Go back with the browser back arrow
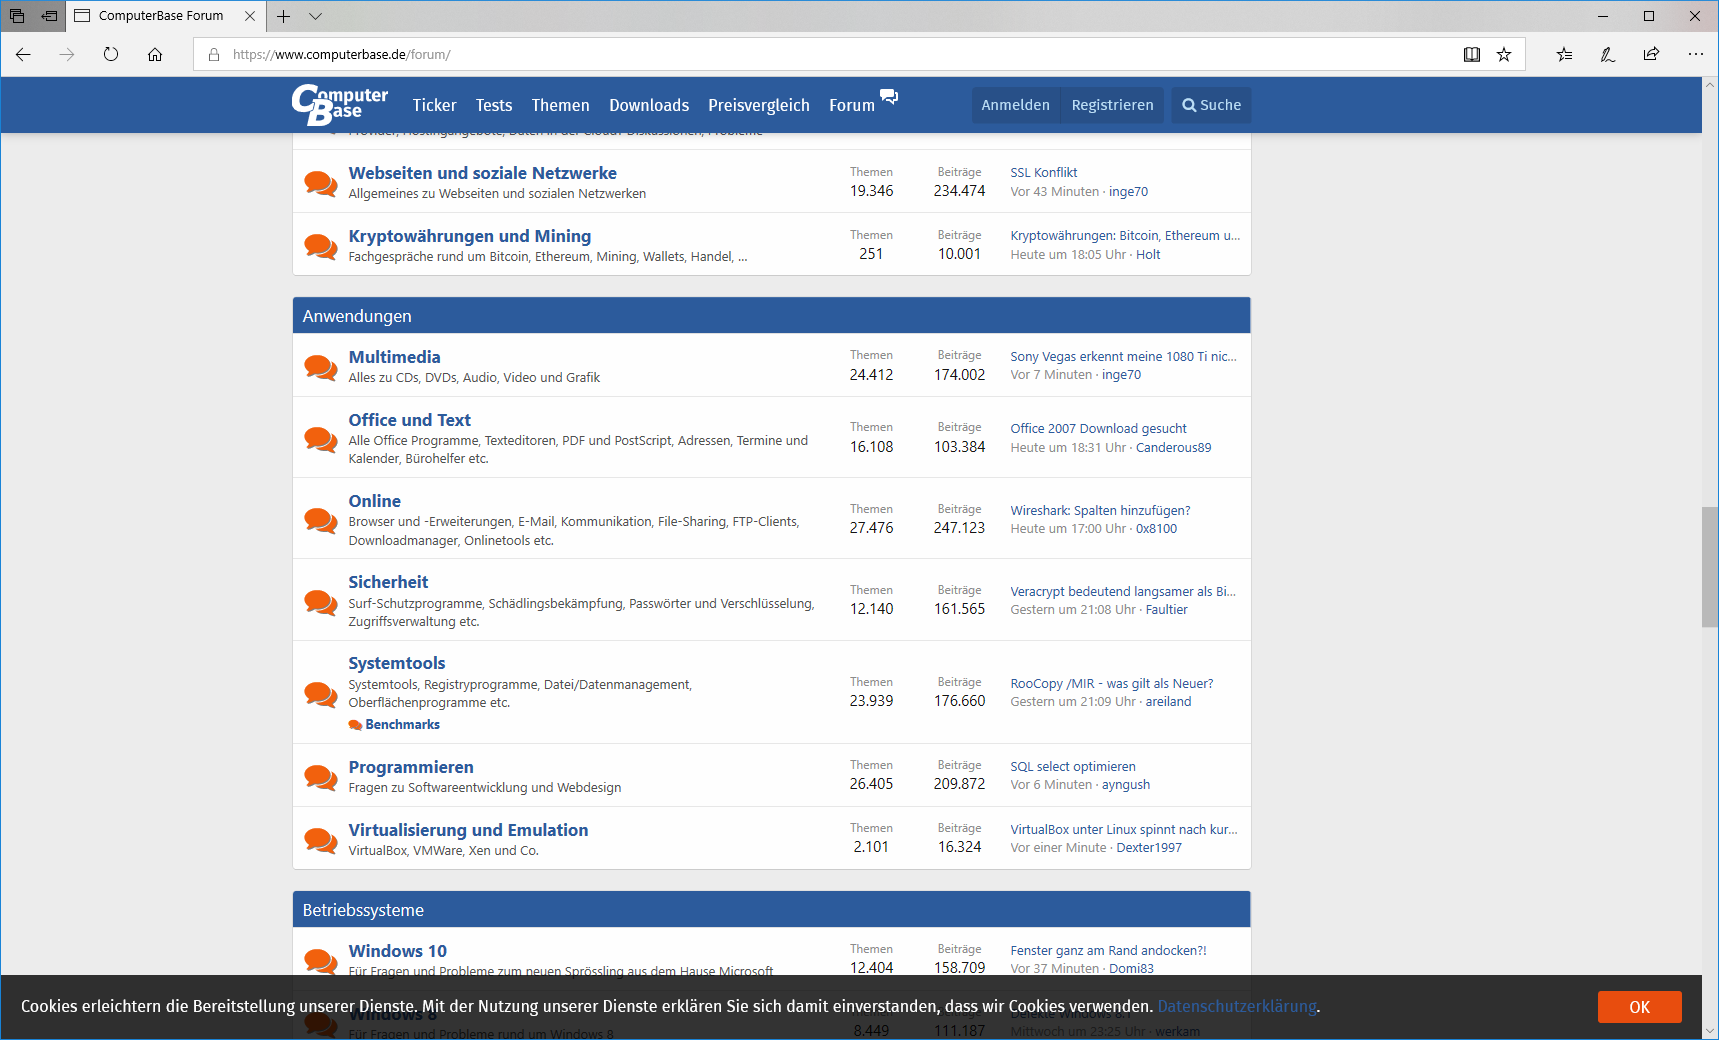Image resolution: width=1719 pixels, height=1040 pixels. 23,54
